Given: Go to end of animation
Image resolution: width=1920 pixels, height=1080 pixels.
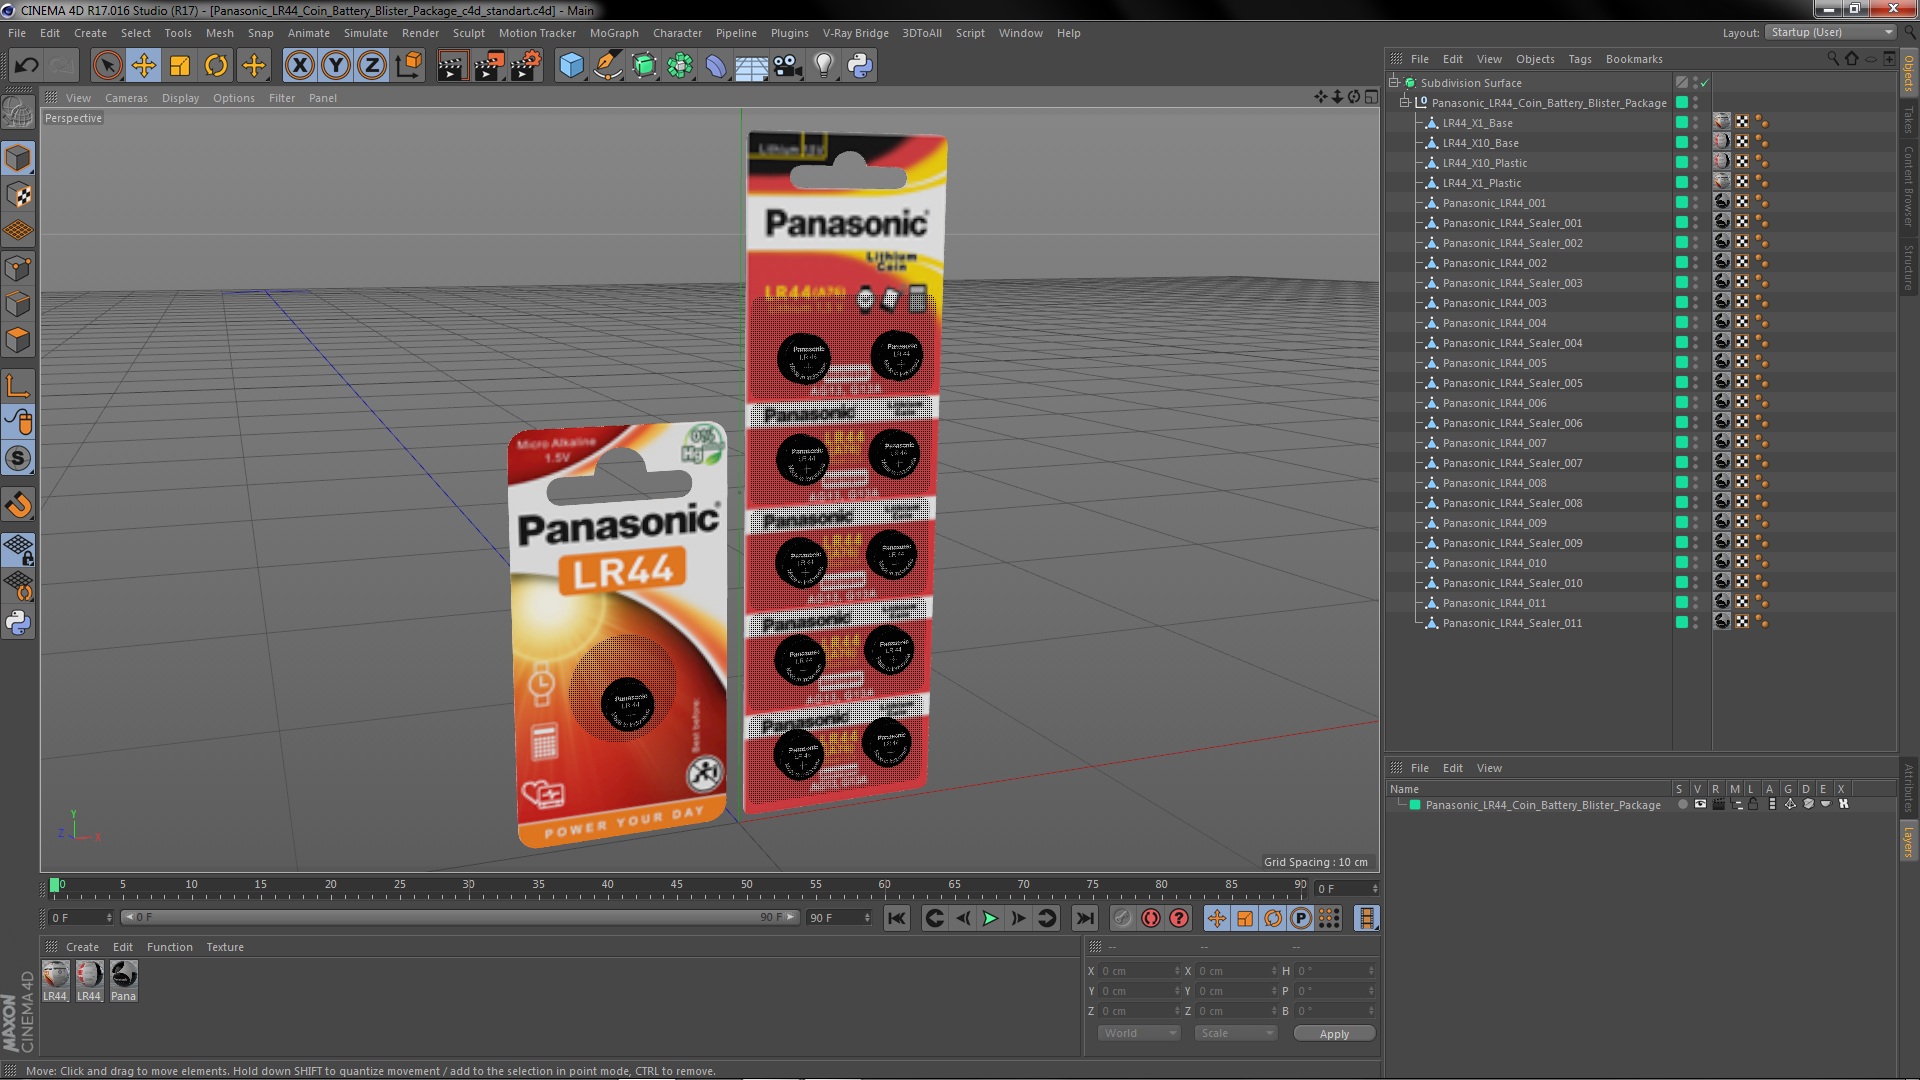Looking at the screenshot, I should [x=1084, y=918].
